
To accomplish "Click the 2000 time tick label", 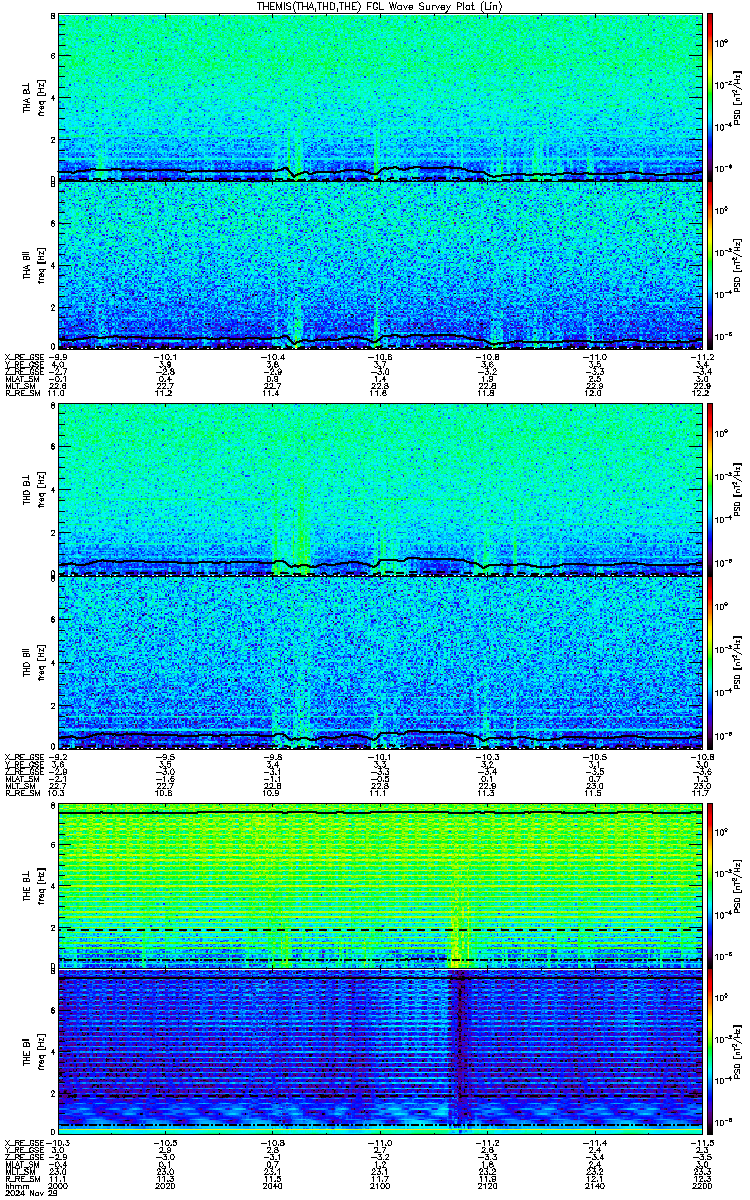I will pos(59,1185).
